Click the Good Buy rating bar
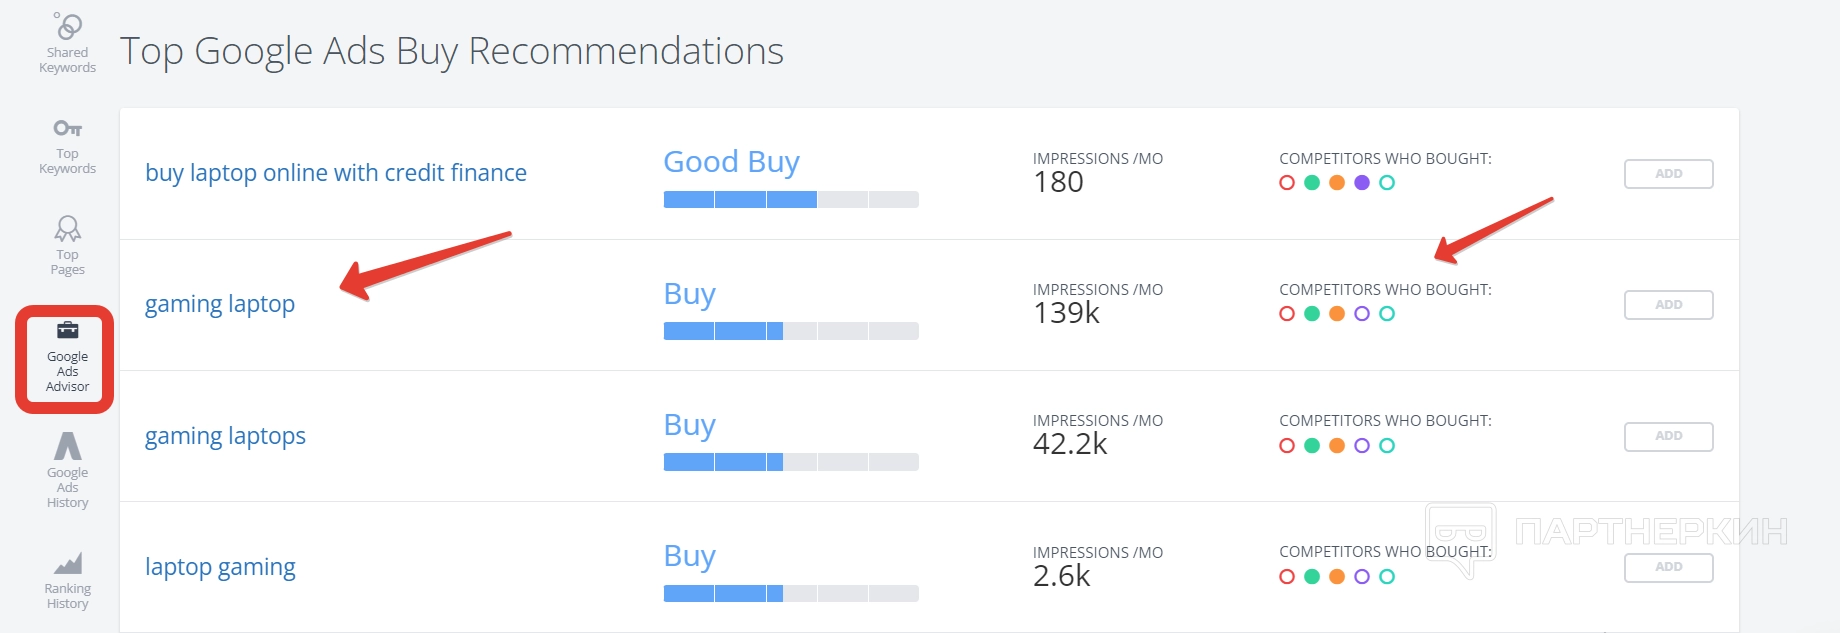Image resolution: width=1840 pixels, height=633 pixels. point(791,200)
